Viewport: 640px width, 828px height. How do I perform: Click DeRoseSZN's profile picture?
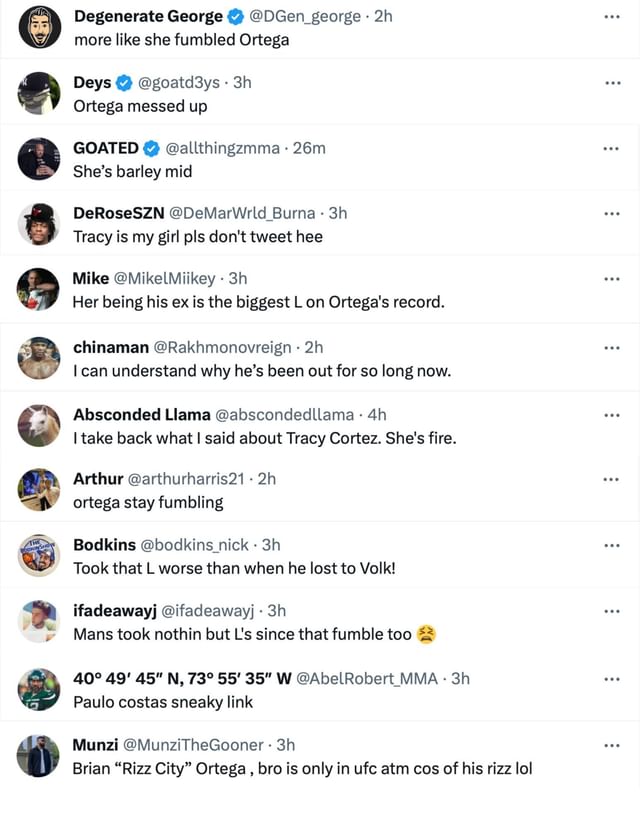38,224
